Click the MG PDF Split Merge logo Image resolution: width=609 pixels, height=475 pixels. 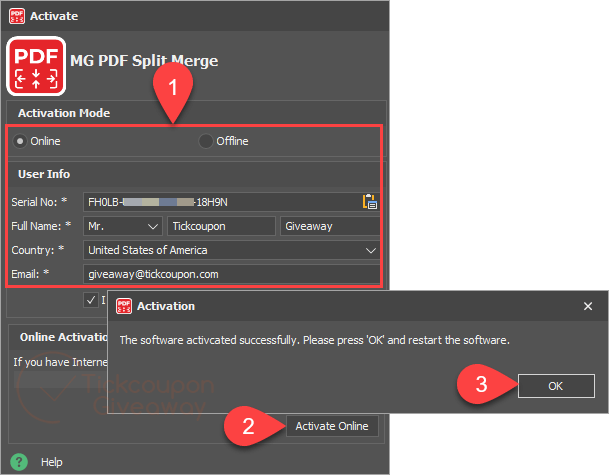(36, 66)
